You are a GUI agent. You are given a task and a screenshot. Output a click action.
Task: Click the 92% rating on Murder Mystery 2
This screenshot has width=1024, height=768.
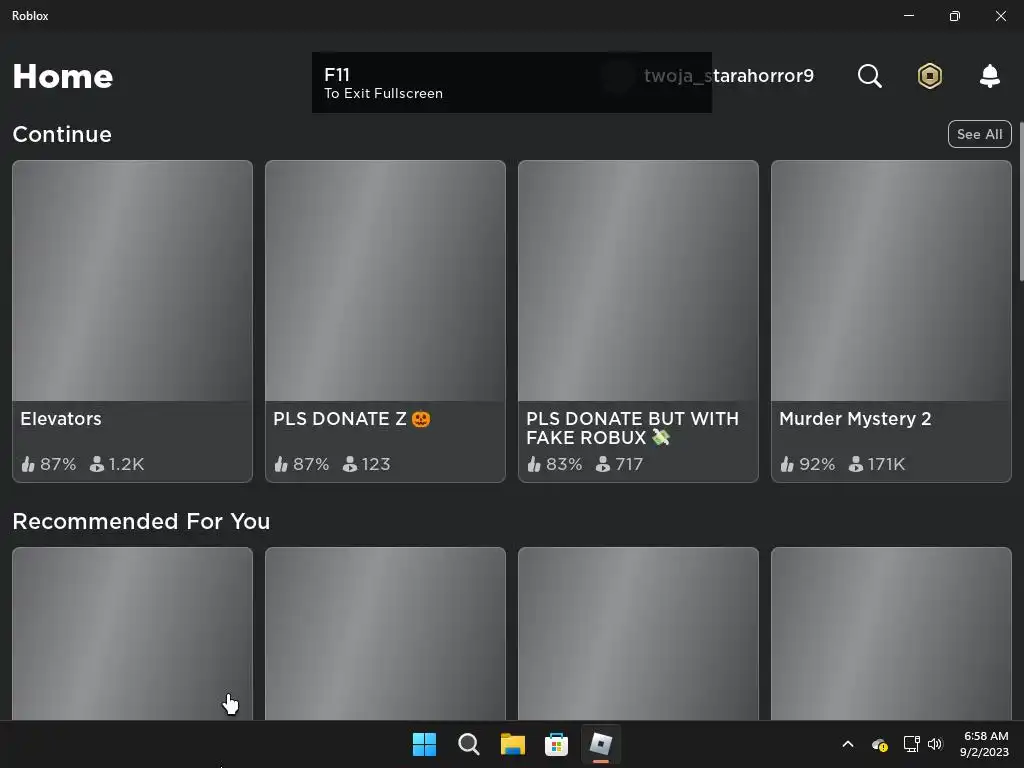coord(817,464)
